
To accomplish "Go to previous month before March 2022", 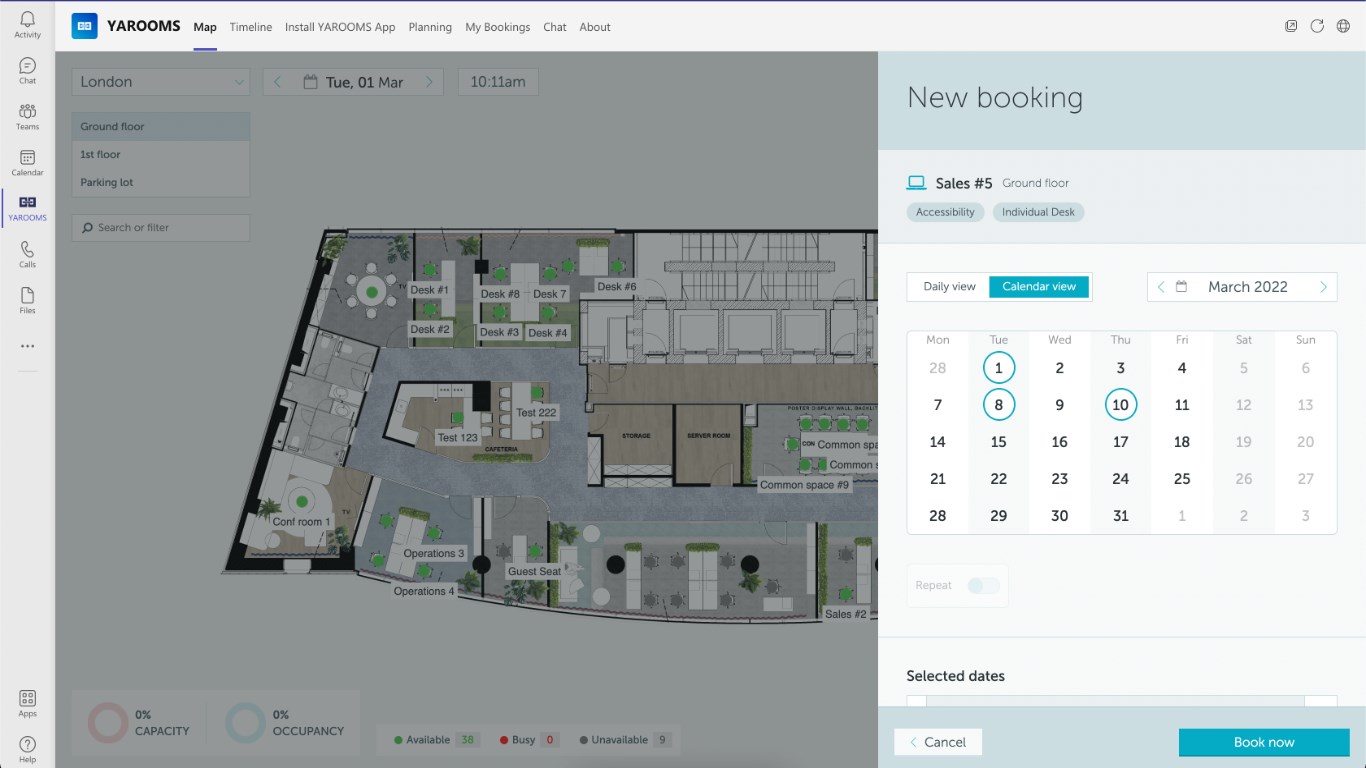I will coord(1161,287).
